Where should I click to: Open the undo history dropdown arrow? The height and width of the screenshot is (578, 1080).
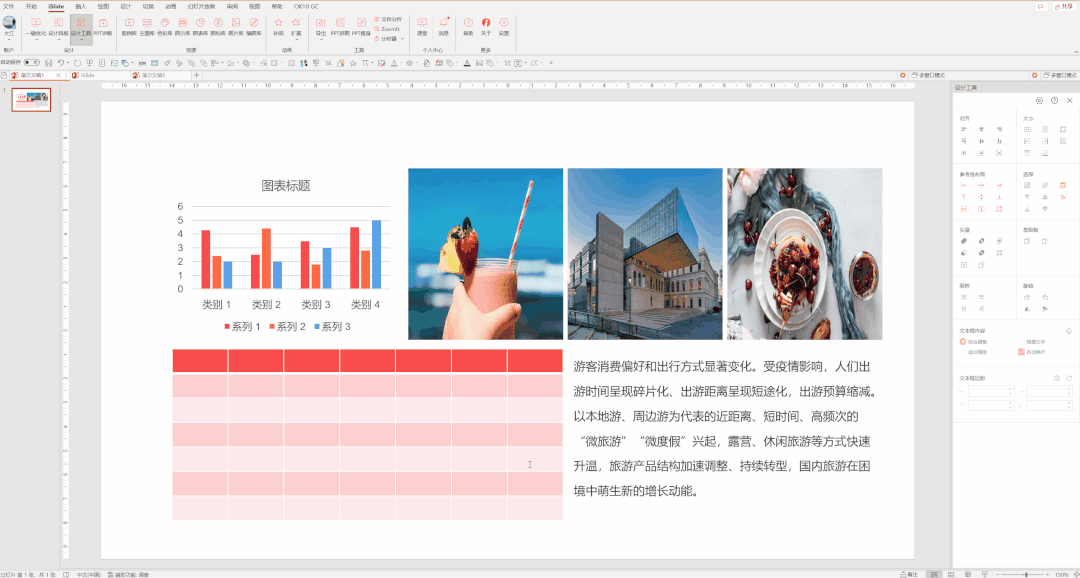pos(68,63)
